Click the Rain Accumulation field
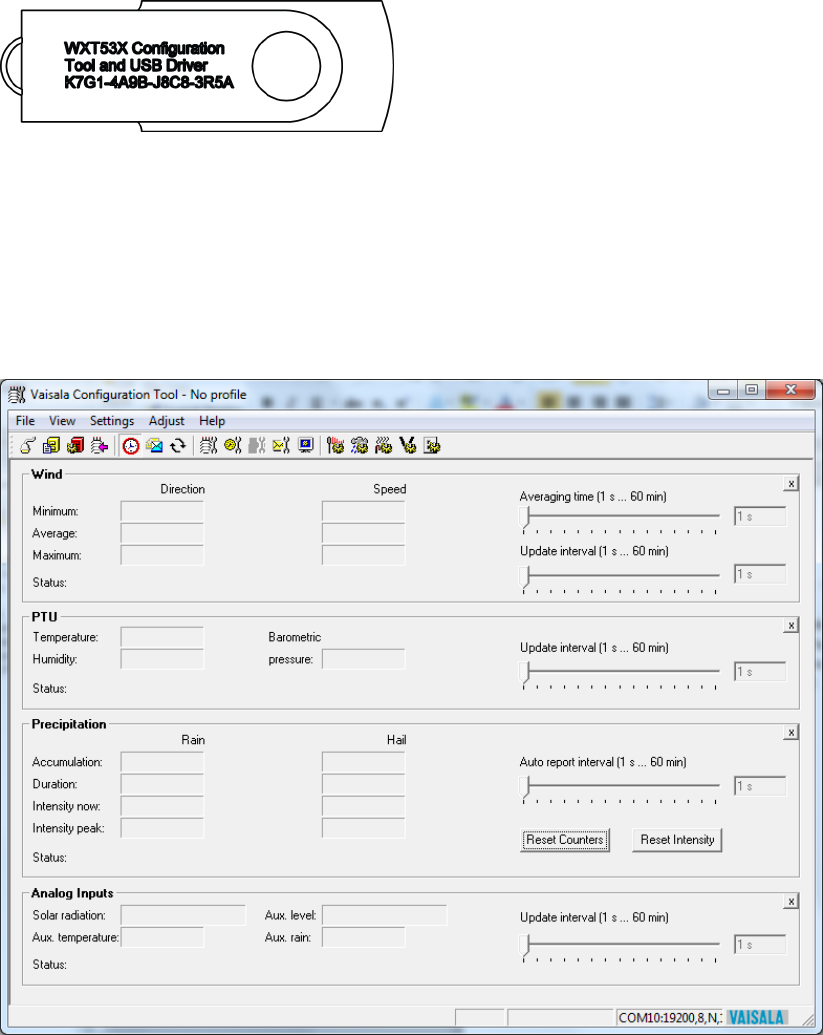 coord(162,762)
